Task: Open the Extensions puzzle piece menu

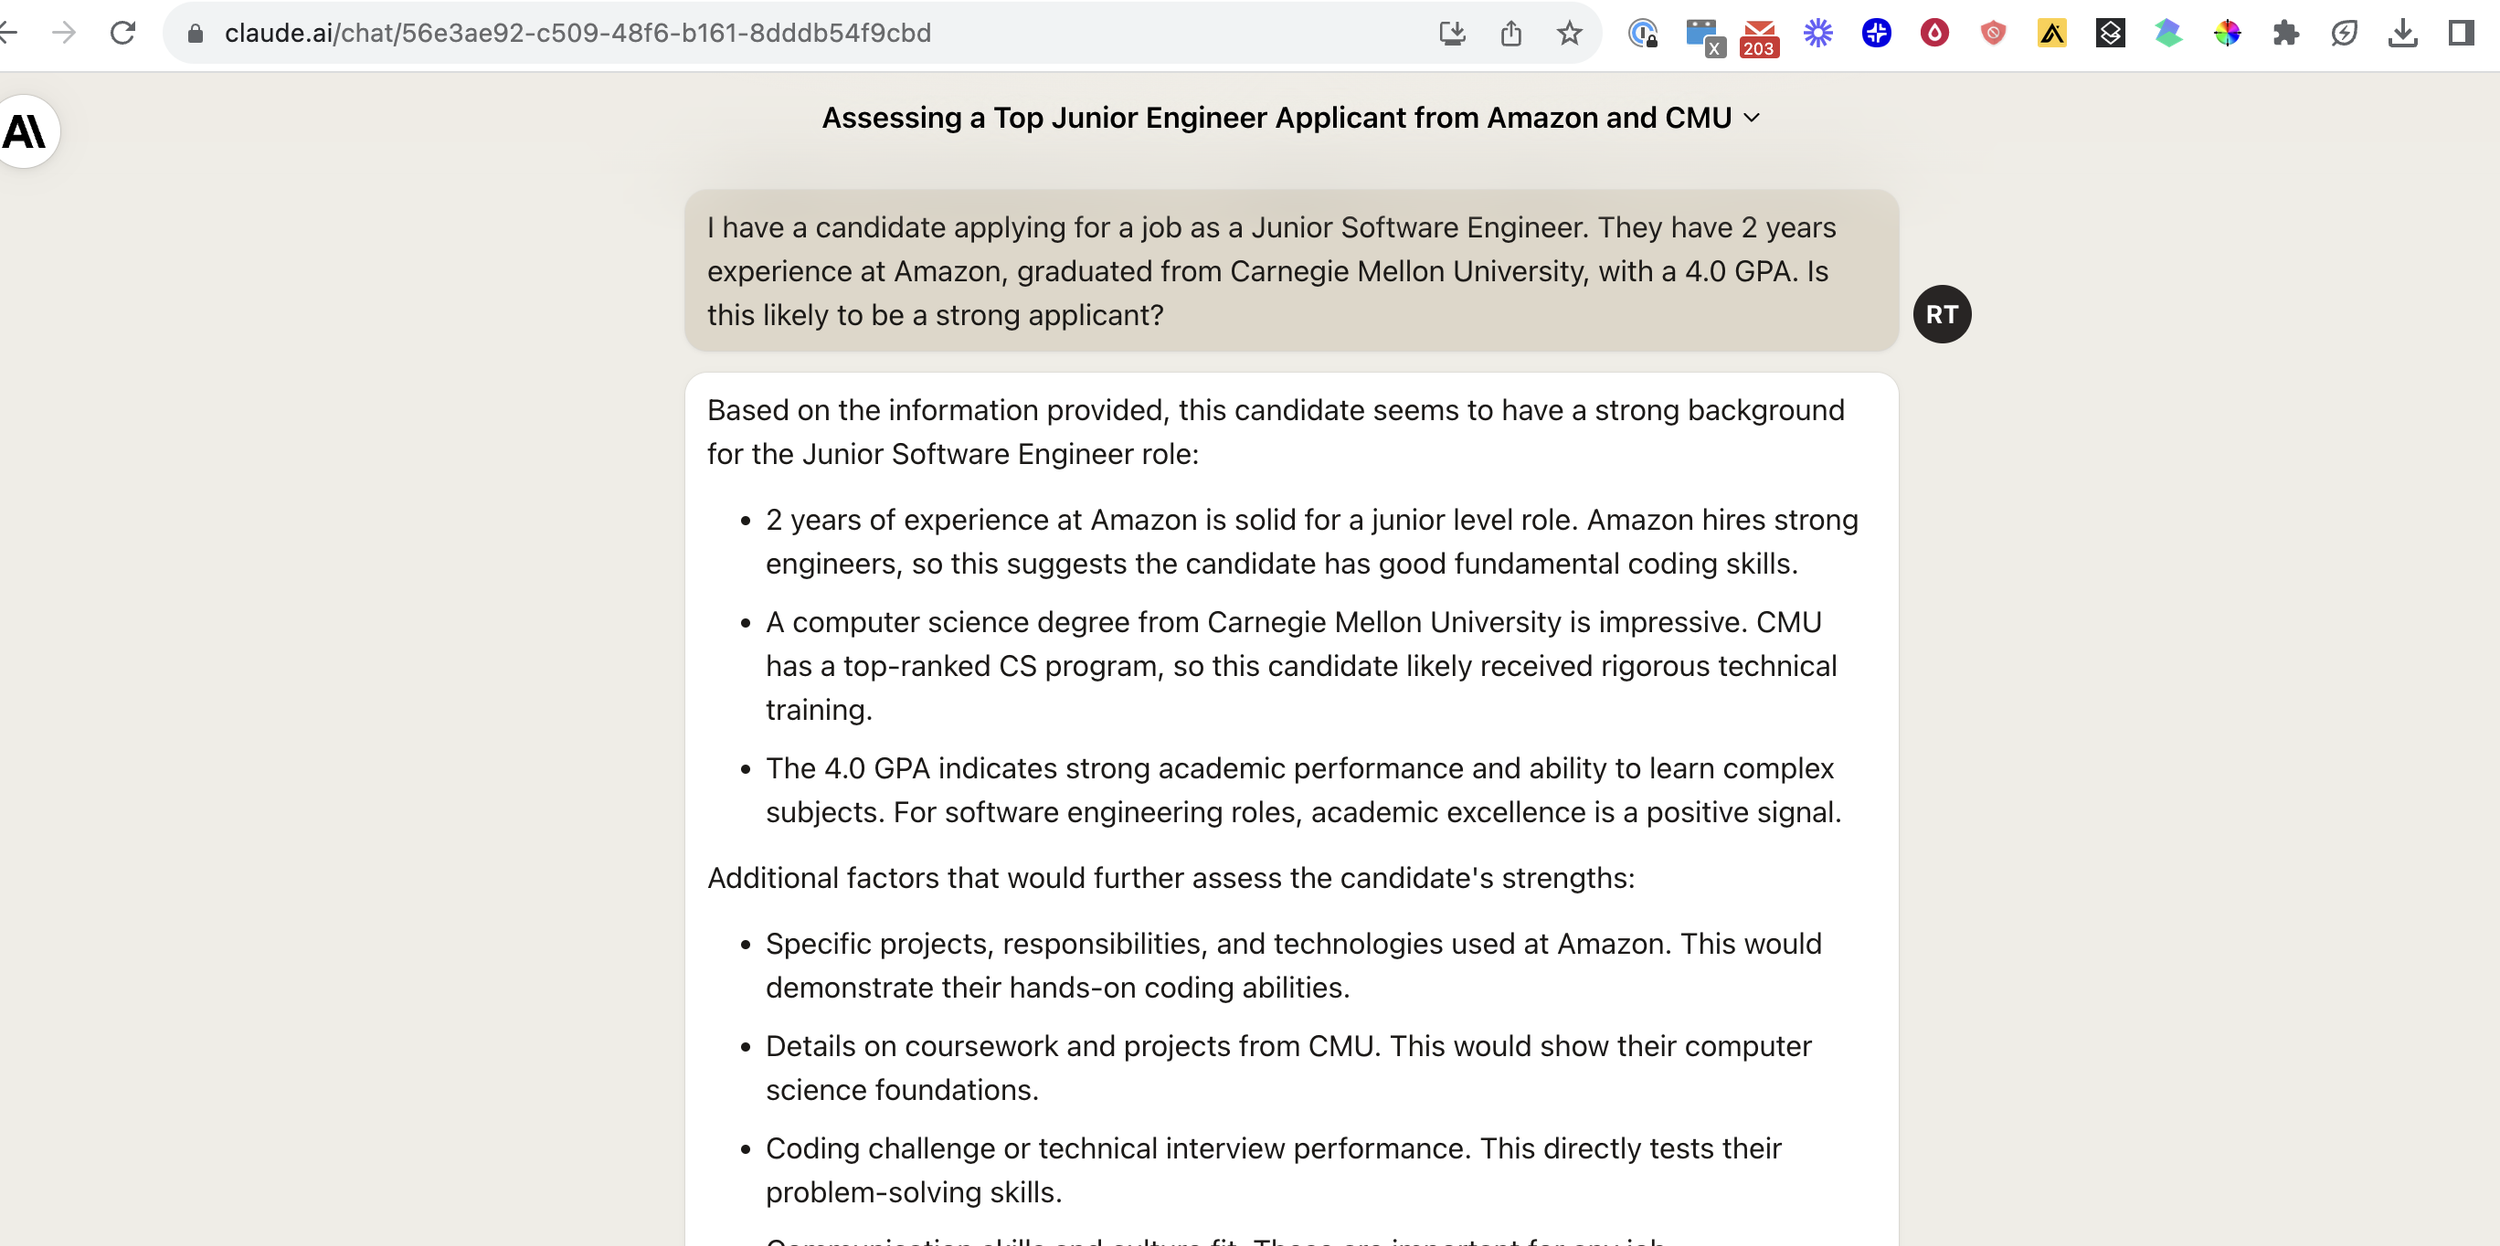Action: click(x=2286, y=33)
